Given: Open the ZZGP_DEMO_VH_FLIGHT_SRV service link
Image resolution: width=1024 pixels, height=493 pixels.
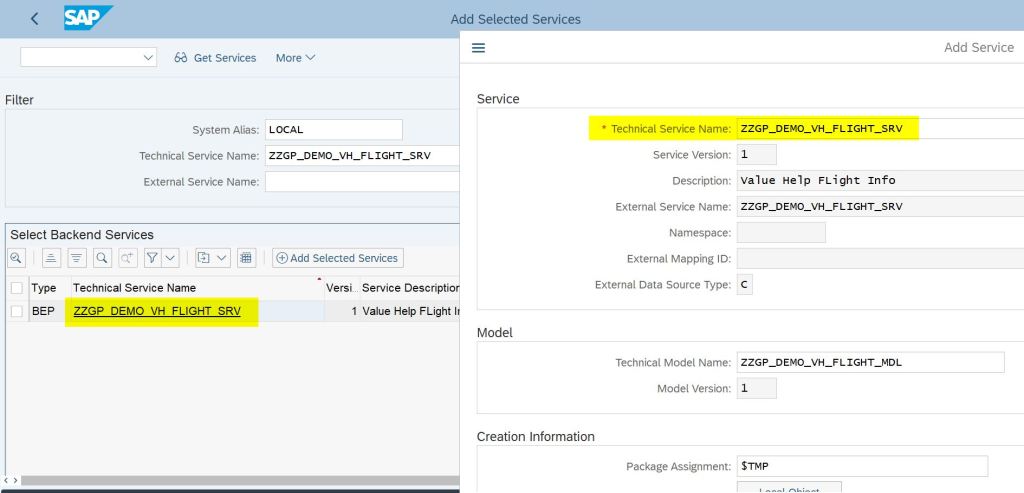Looking at the screenshot, I should [157, 312].
